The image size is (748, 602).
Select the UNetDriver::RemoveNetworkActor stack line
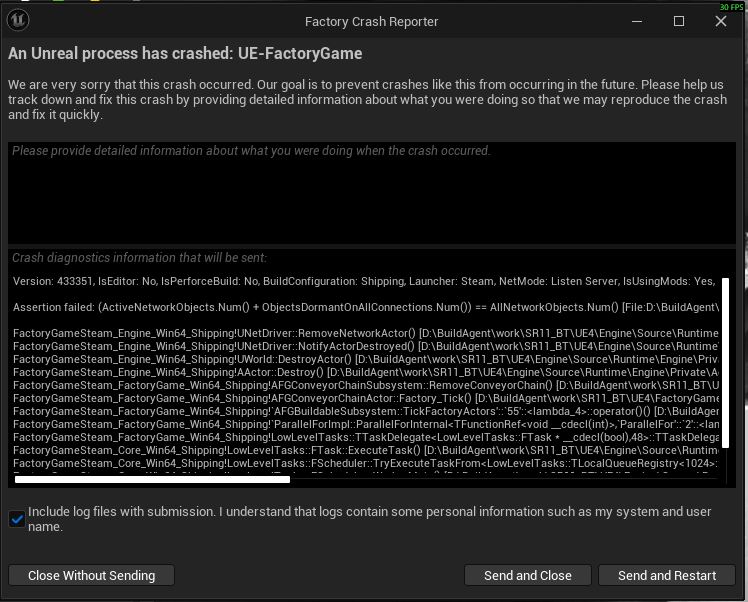[x=365, y=333]
